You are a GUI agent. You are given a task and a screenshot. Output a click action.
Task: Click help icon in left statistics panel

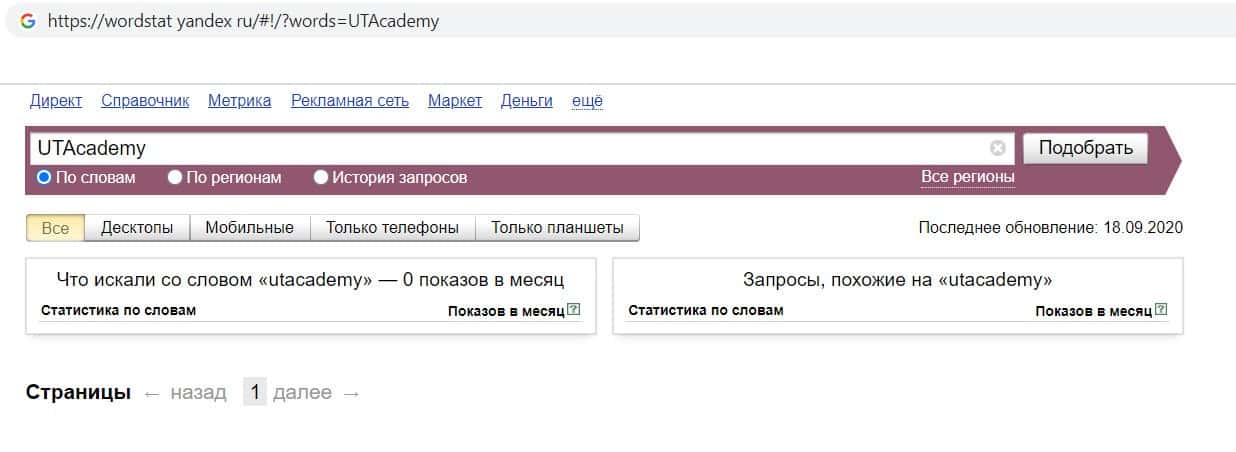tap(574, 310)
